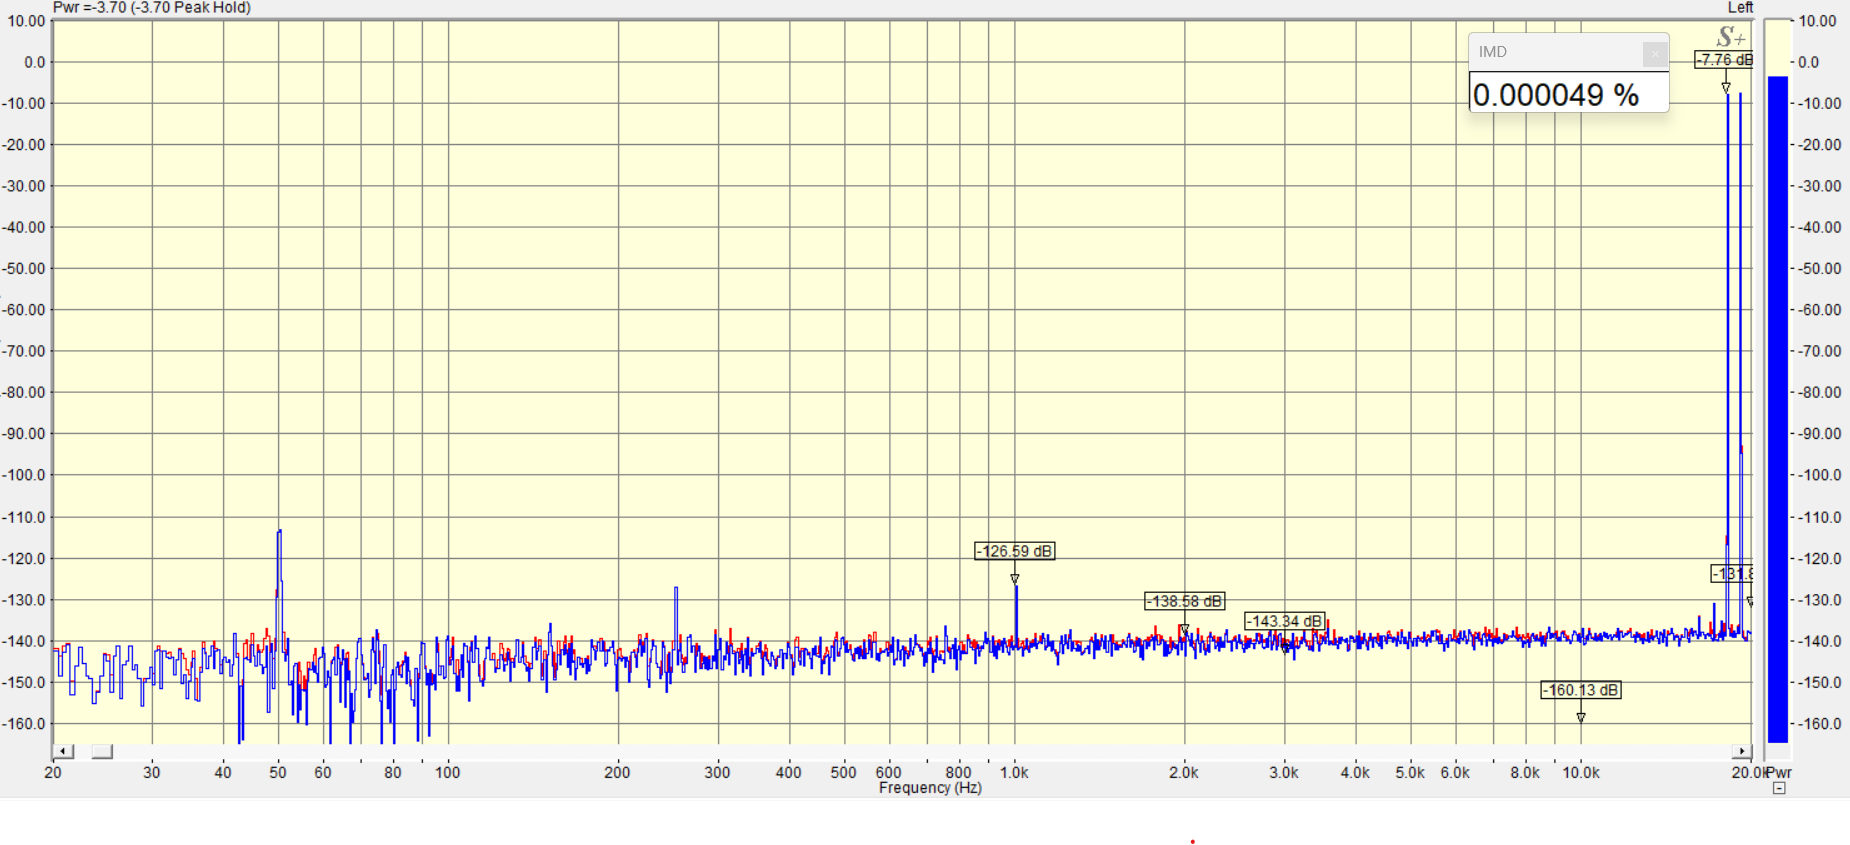Select the -7.76 dB peak marker label
The width and height of the screenshot is (1850, 845).
(1724, 60)
